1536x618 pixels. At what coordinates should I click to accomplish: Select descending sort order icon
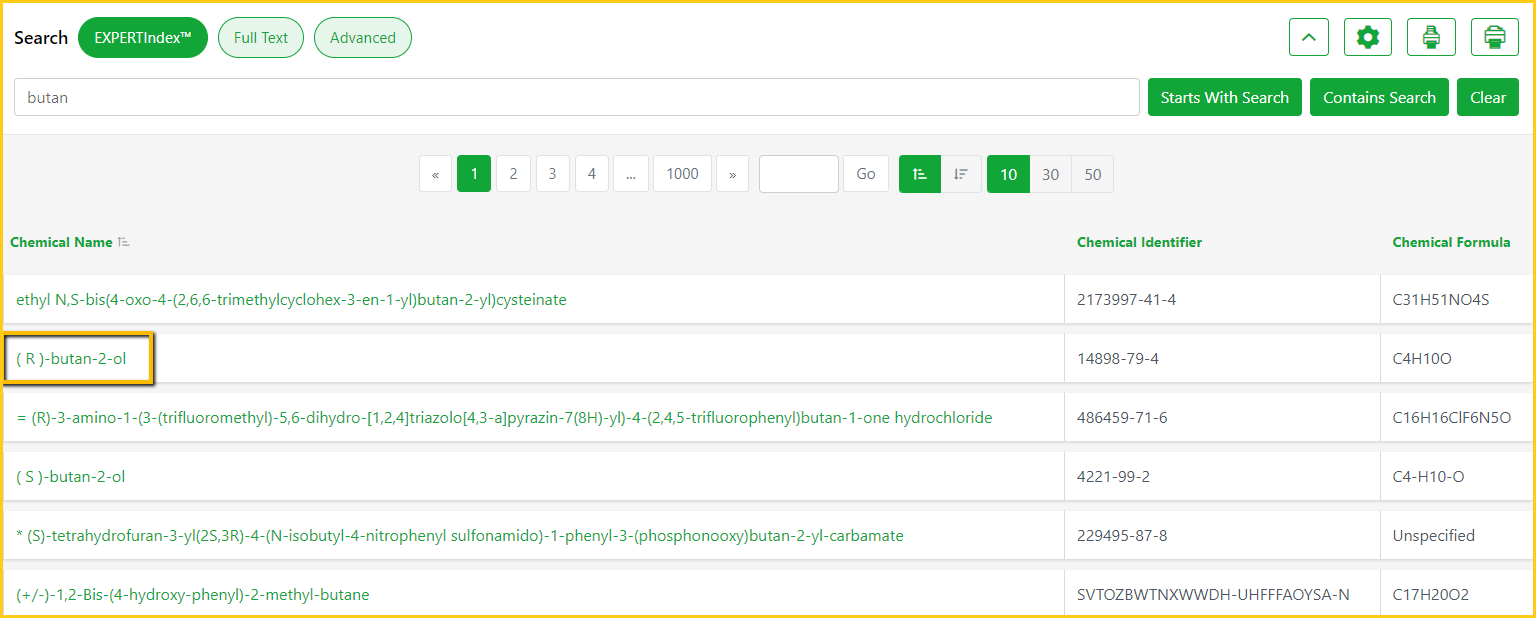point(961,174)
